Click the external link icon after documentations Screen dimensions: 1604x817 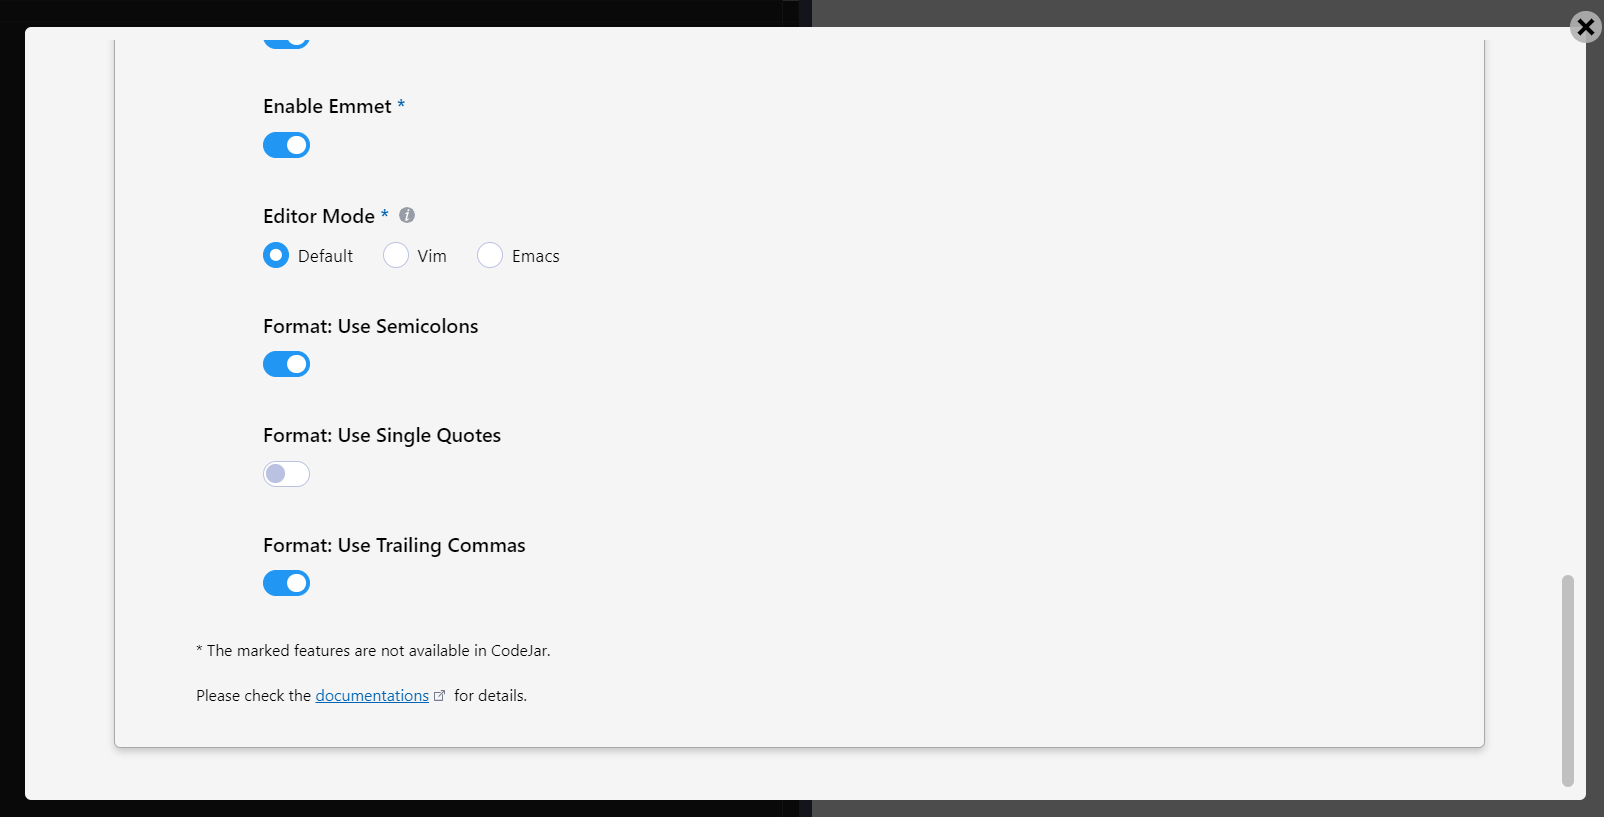coord(439,696)
